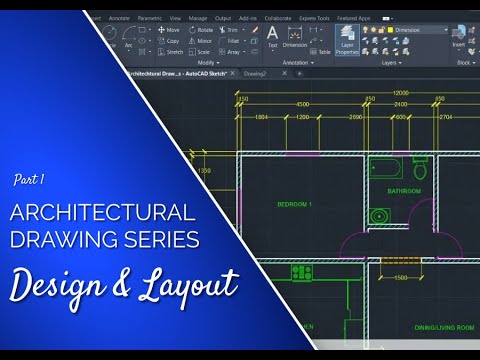Select the Trim tool
This screenshot has width=480, height=360.
tap(228, 30)
